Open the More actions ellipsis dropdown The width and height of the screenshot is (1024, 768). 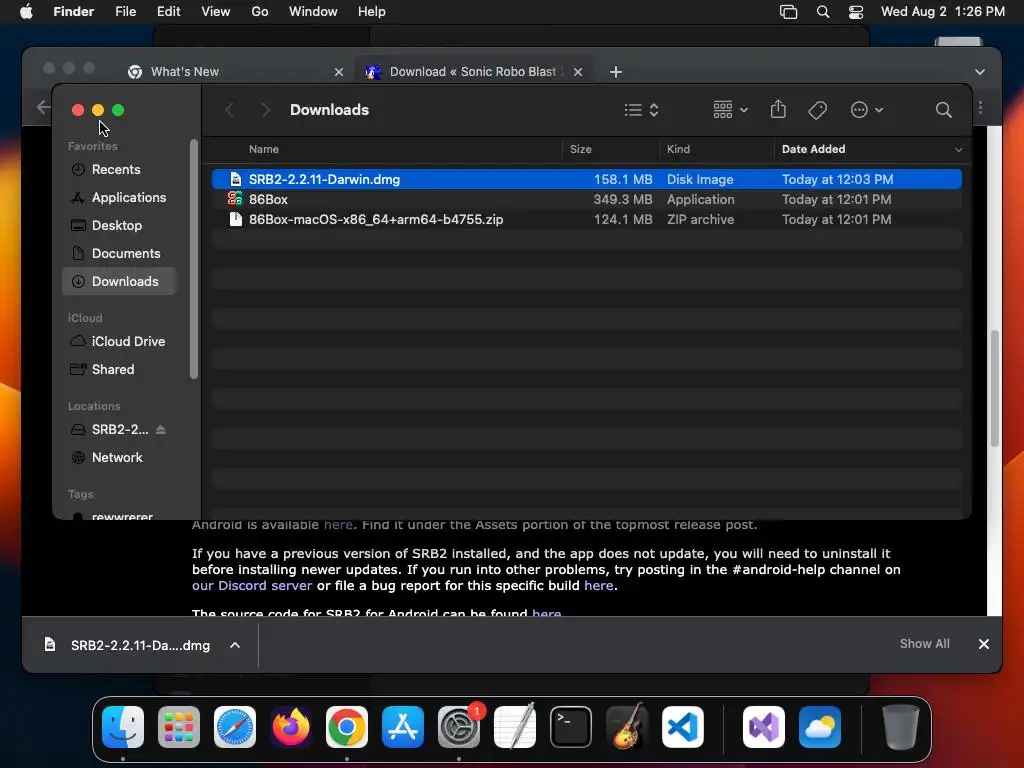coord(867,110)
